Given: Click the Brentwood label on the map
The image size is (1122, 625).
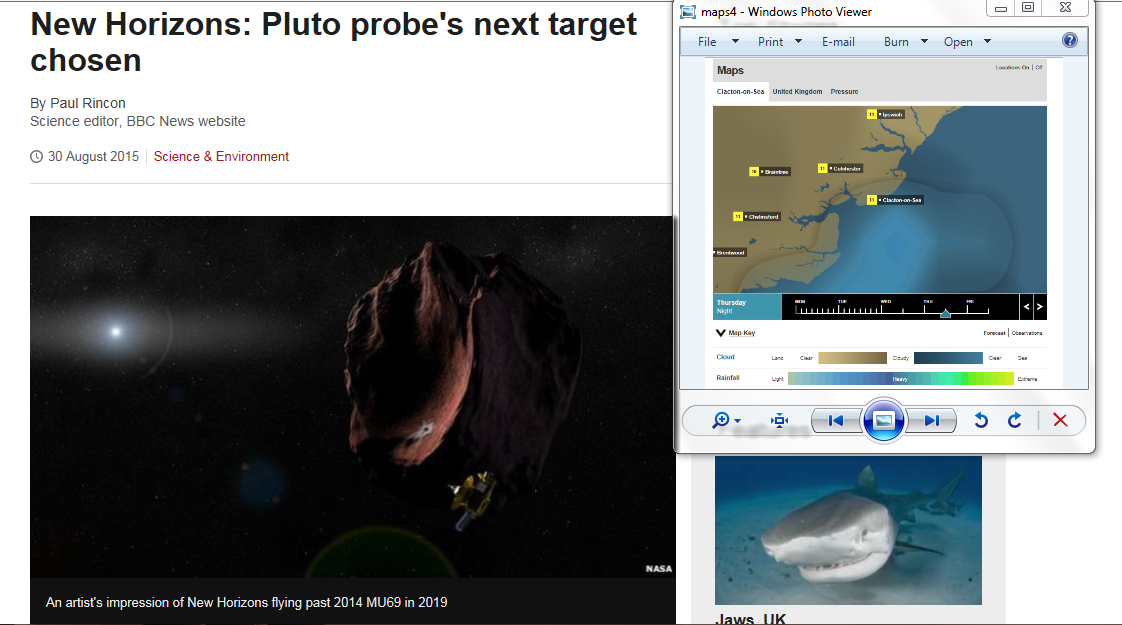Looking at the screenshot, I should [x=730, y=253].
